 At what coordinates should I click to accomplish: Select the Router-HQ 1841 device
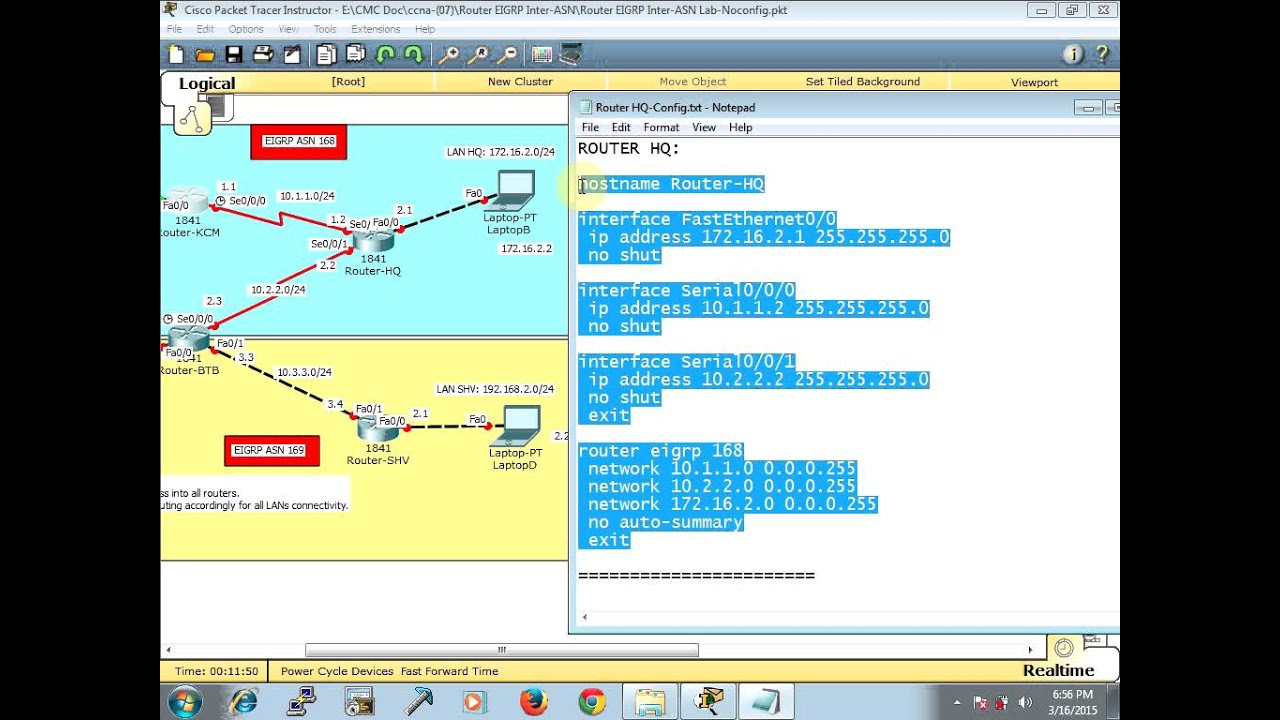(x=374, y=240)
